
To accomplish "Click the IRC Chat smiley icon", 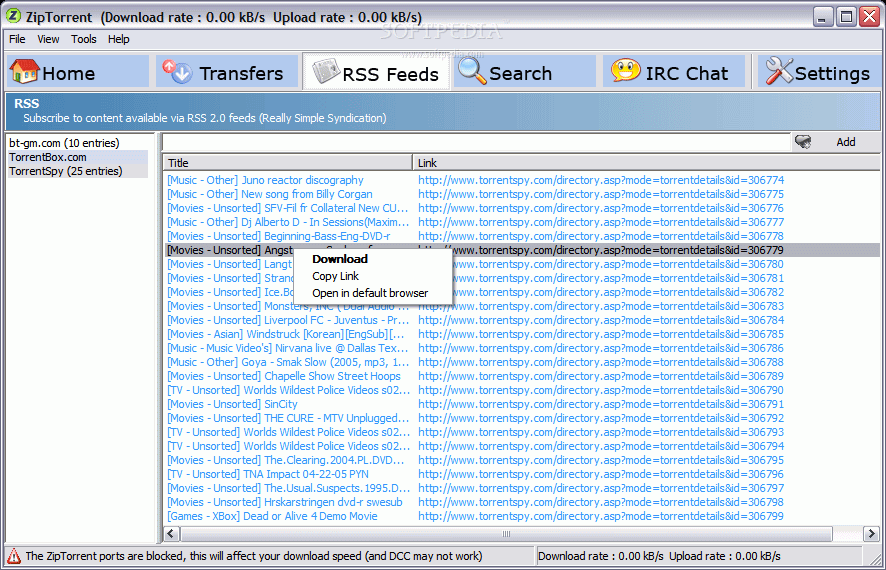I will 625,71.
